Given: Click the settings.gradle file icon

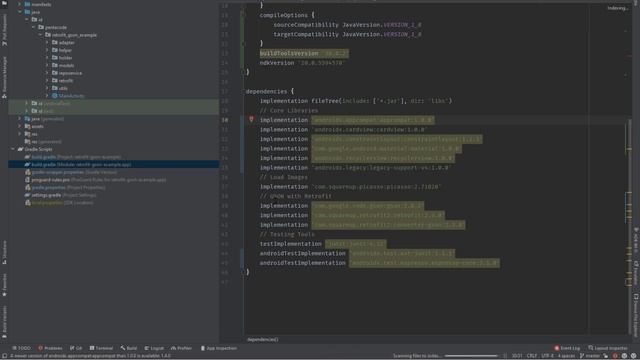Looking at the screenshot, I should pyautogui.click(x=27, y=195).
